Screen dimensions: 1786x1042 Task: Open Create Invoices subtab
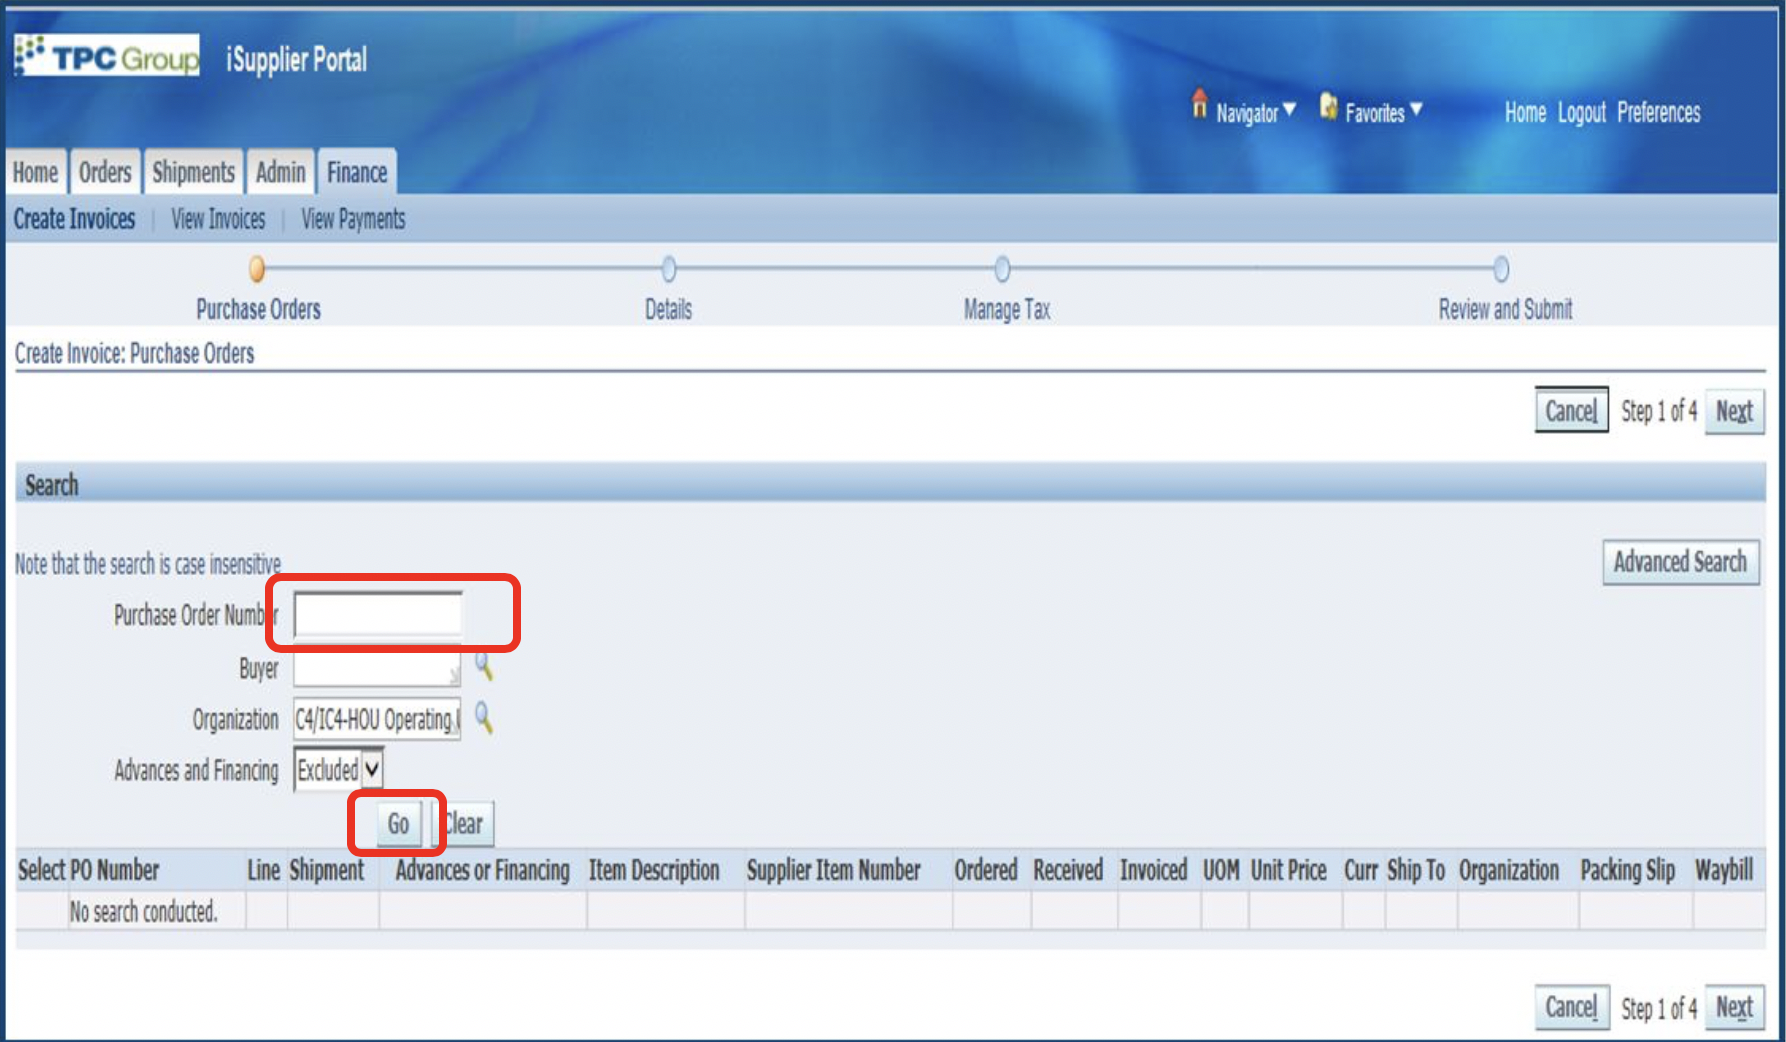(x=74, y=219)
